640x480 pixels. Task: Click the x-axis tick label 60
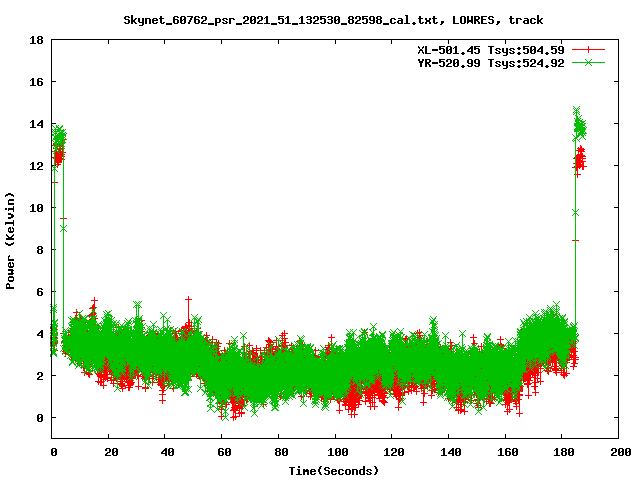click(x=224, y=452)
